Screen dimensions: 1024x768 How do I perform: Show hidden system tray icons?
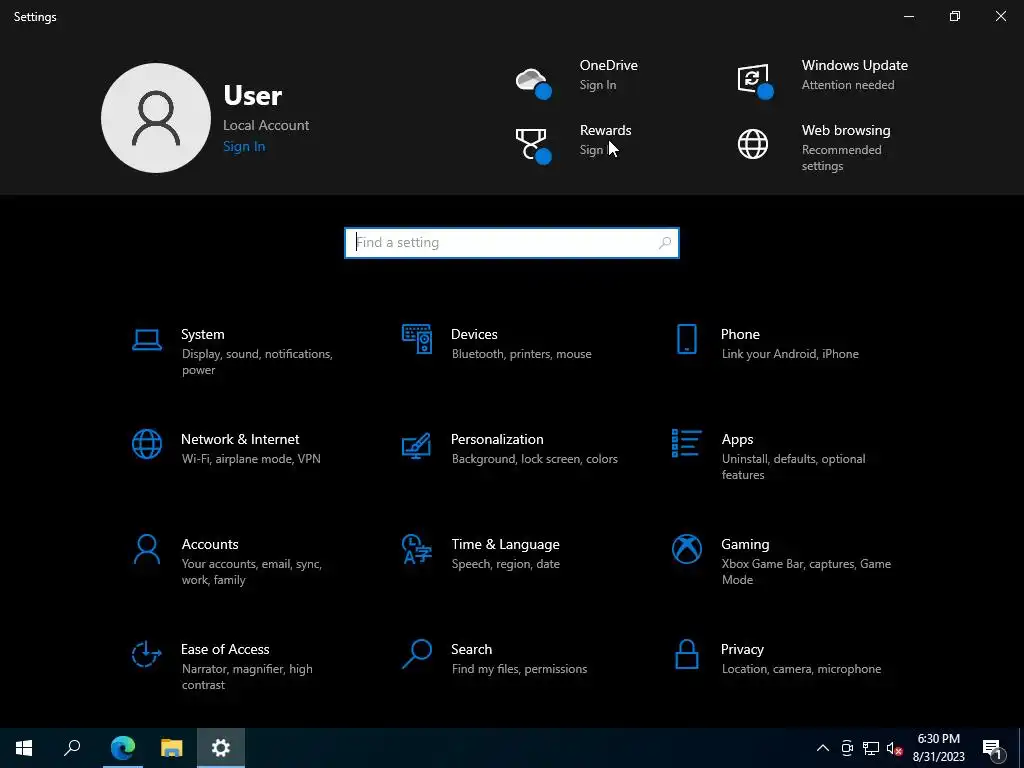coord(823,748)
